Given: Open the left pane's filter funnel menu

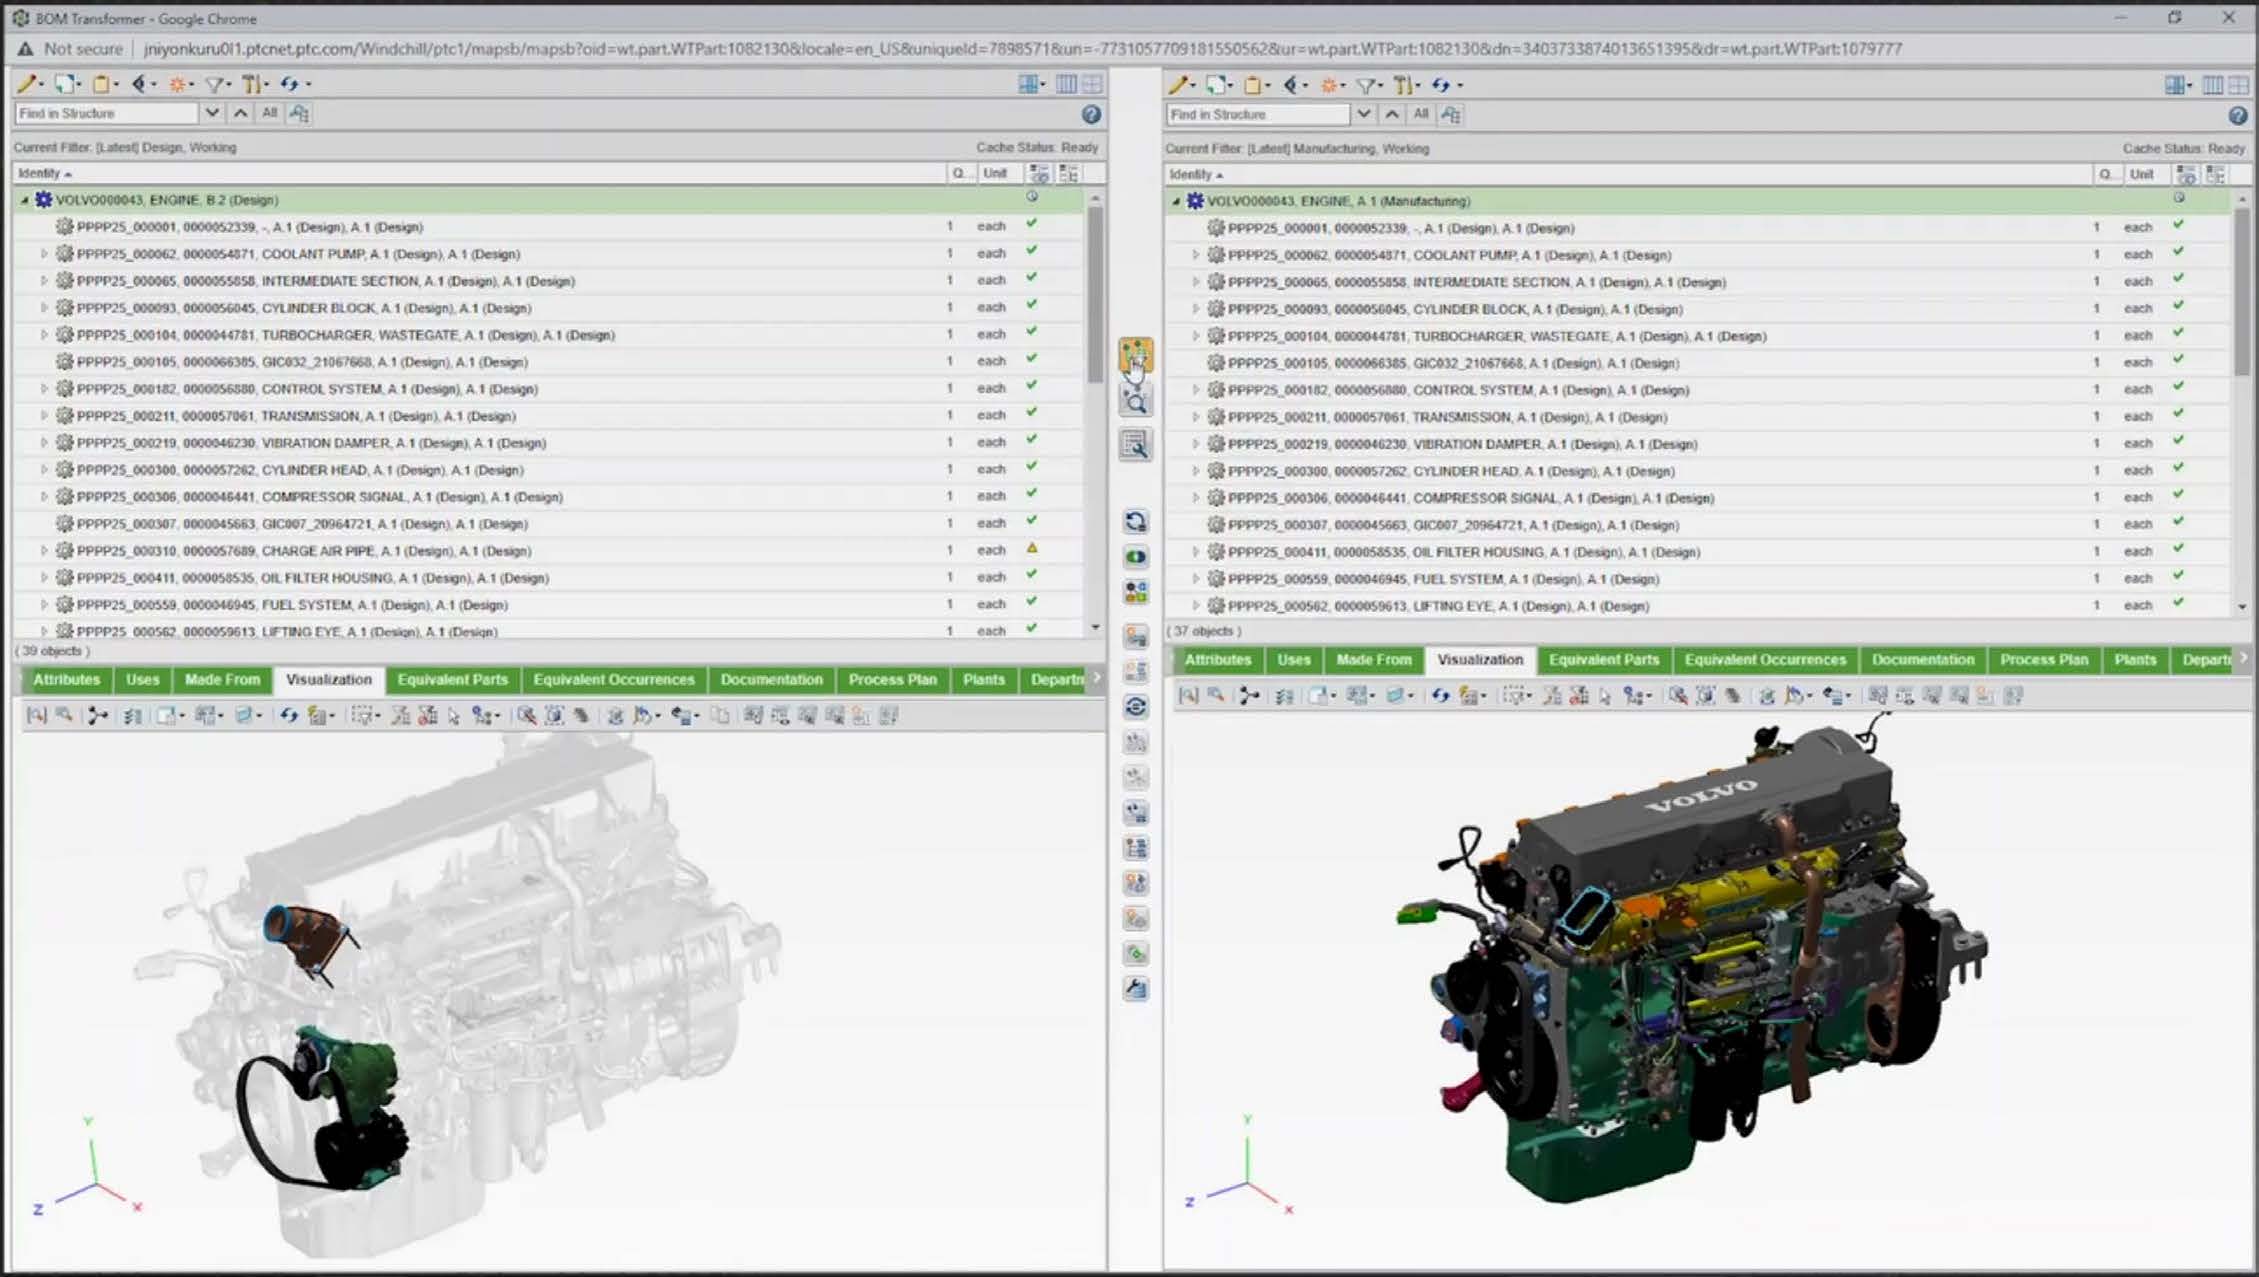Looking at the screenshot, I should pyautogui.click(x=215, y=84).
